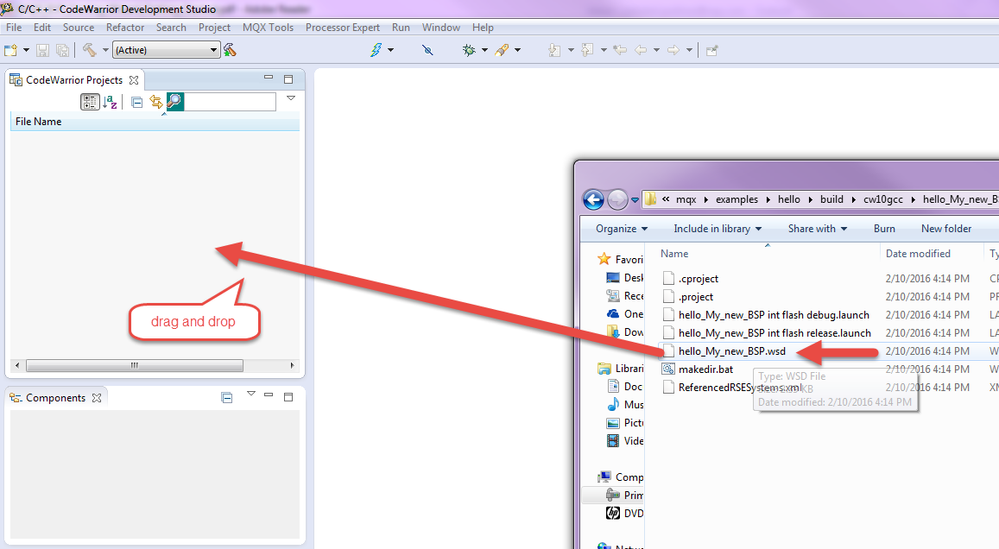The height and width of the screenshot is (549, 999).
Task: Open the Explorer Organize dropdown
Action: [x=621, y=229]
